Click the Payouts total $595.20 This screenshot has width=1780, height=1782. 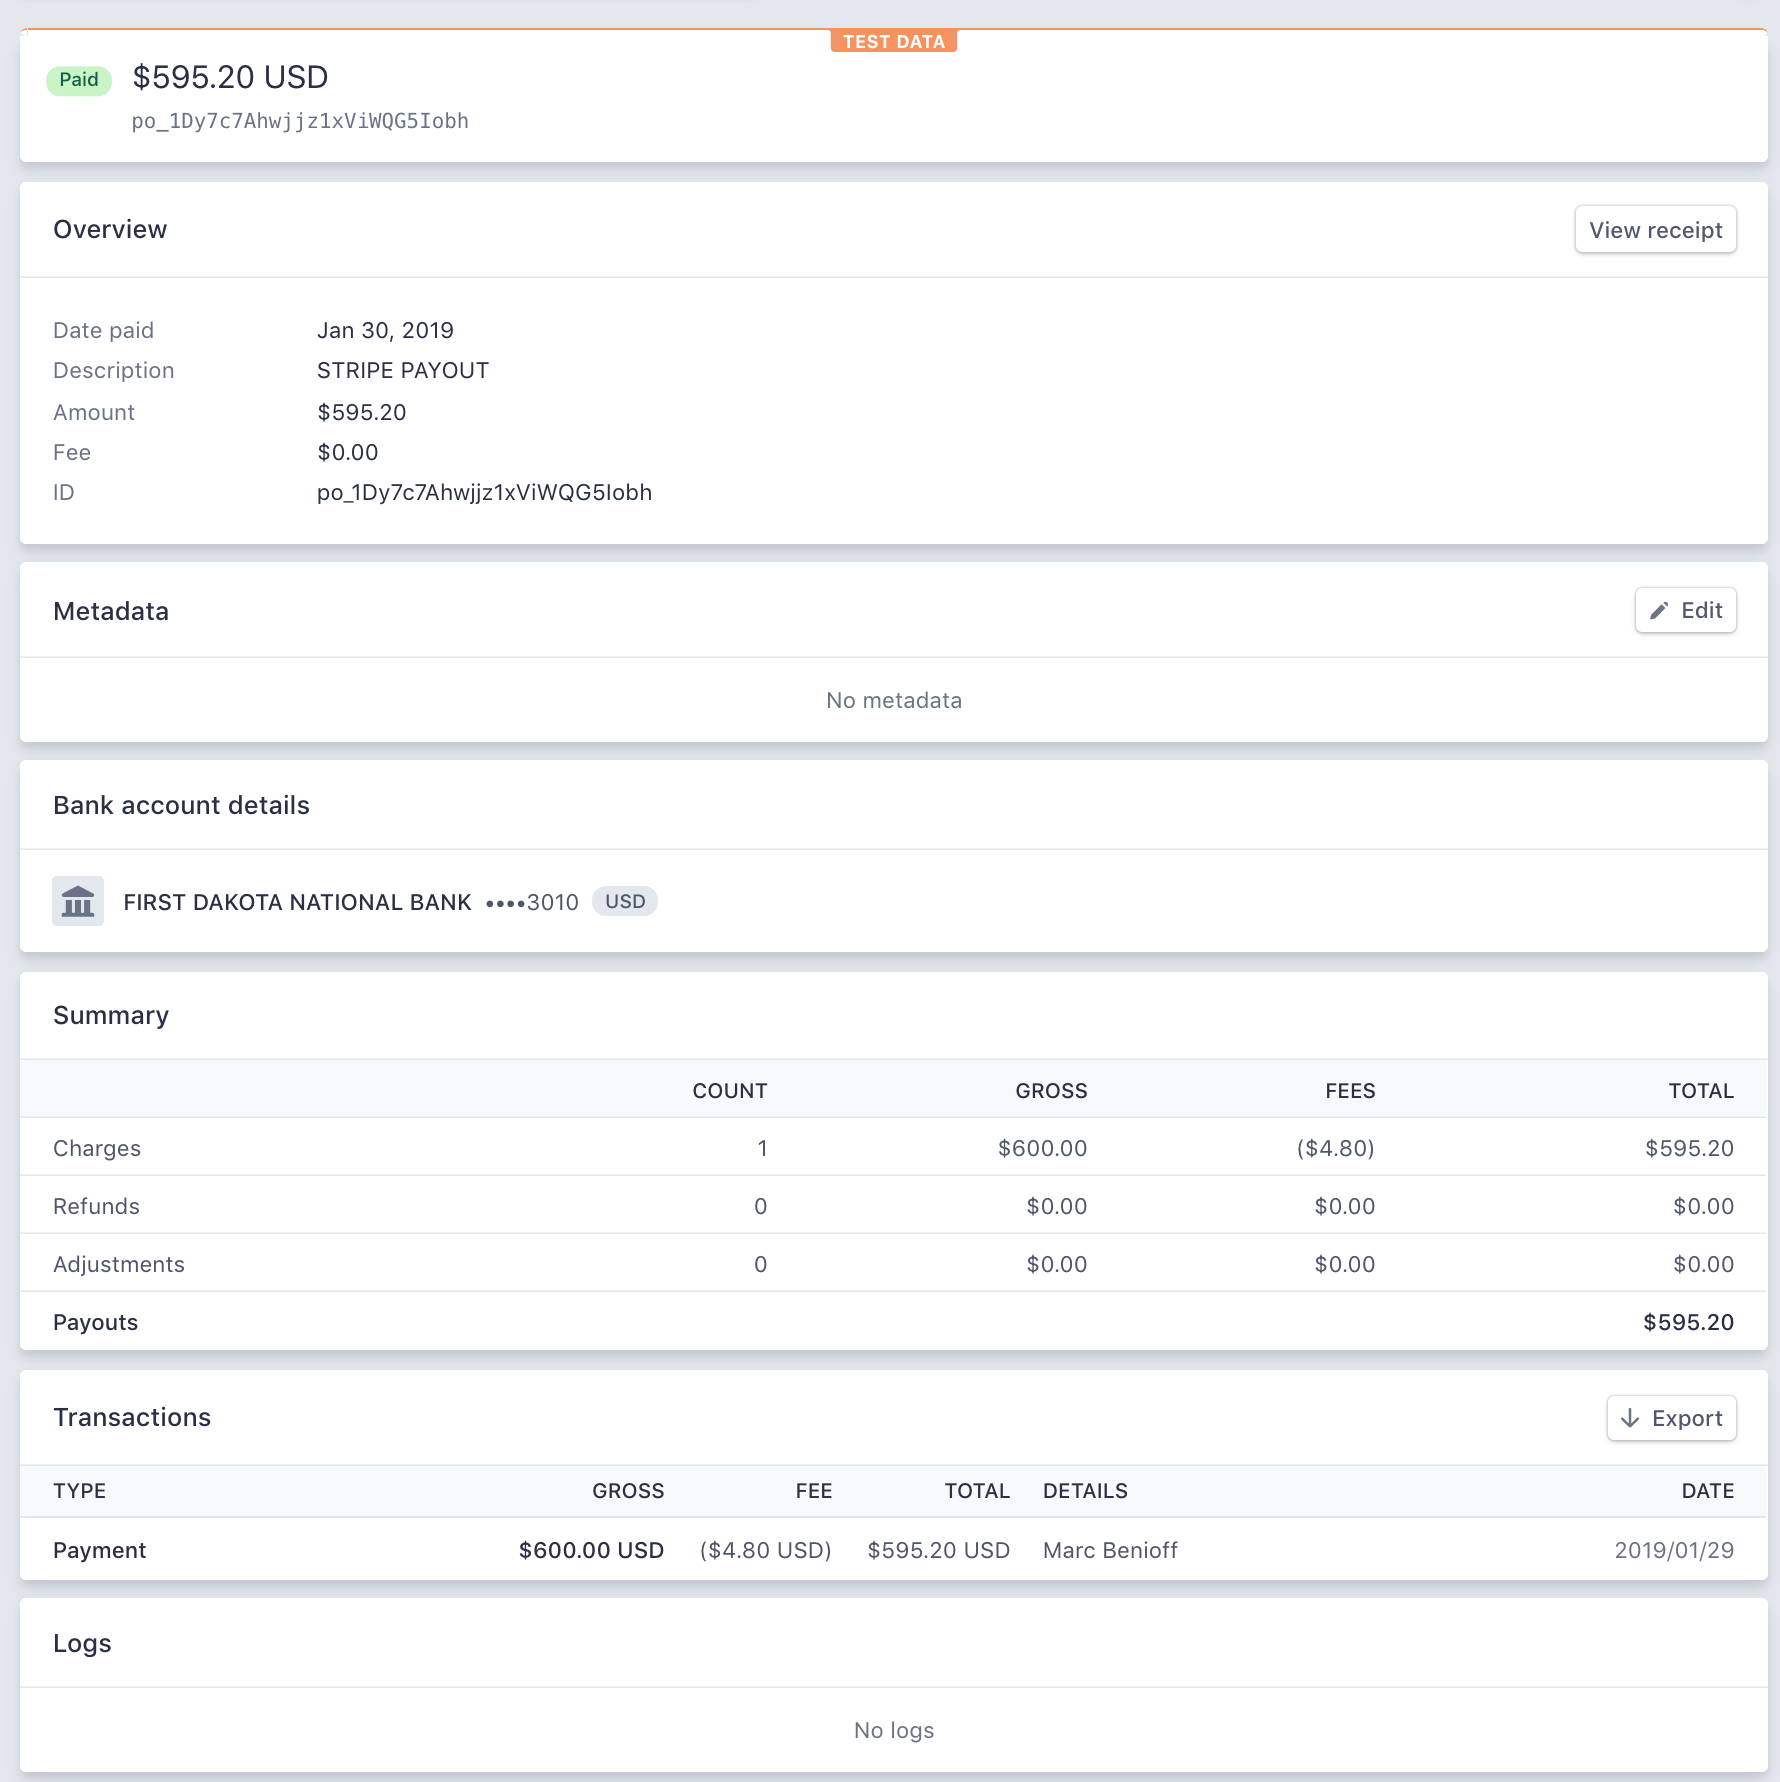1688,1322
